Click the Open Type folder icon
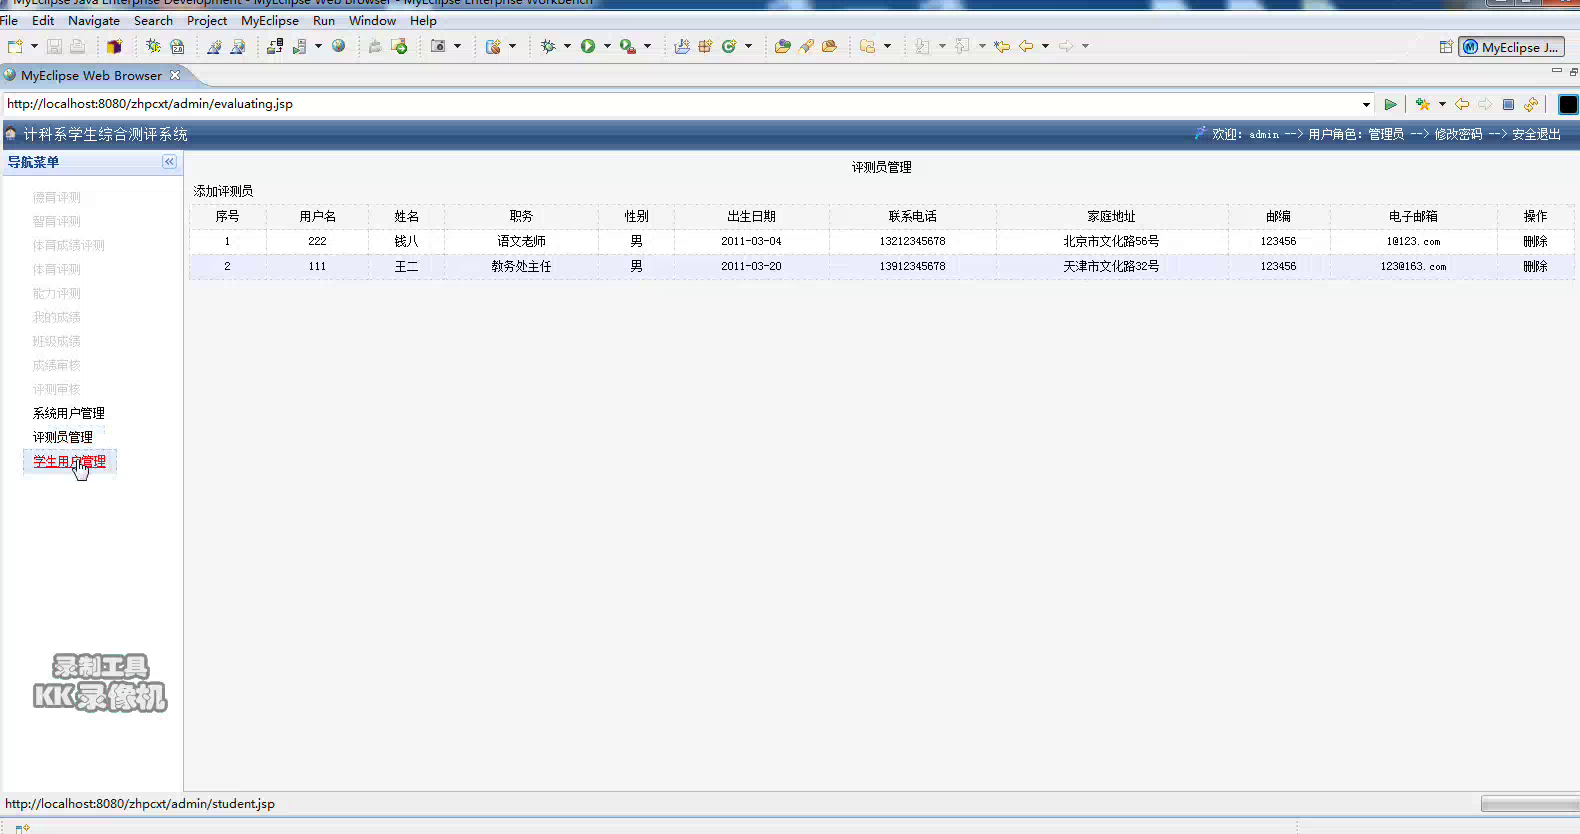Viewport: 1580px width, 834px height. tap(782, 46)
